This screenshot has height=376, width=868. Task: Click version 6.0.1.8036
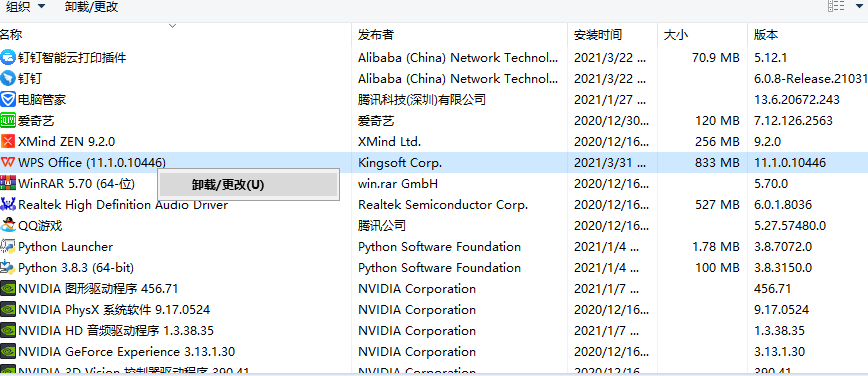(x=783, y=204)
